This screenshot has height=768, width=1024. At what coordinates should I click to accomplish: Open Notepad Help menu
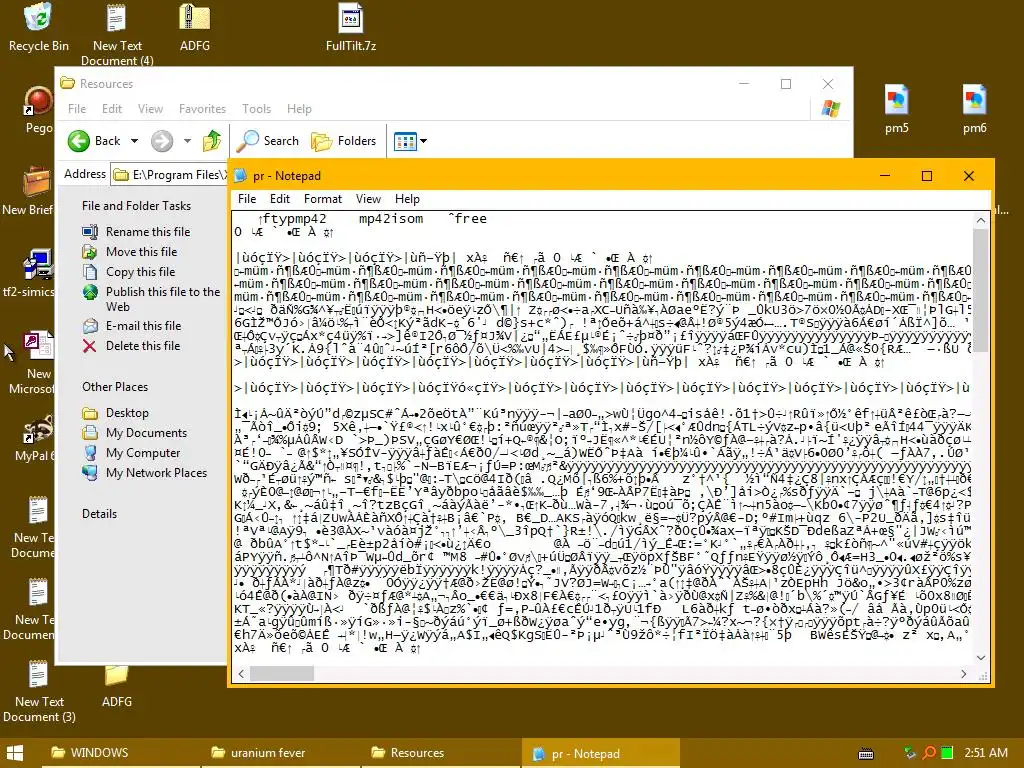pos(407,199)
